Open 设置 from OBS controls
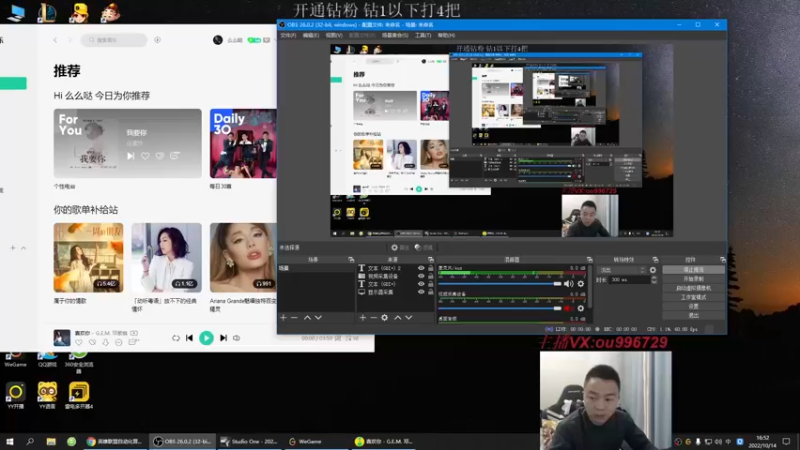The image size is (800, 450). coord(693,306)
